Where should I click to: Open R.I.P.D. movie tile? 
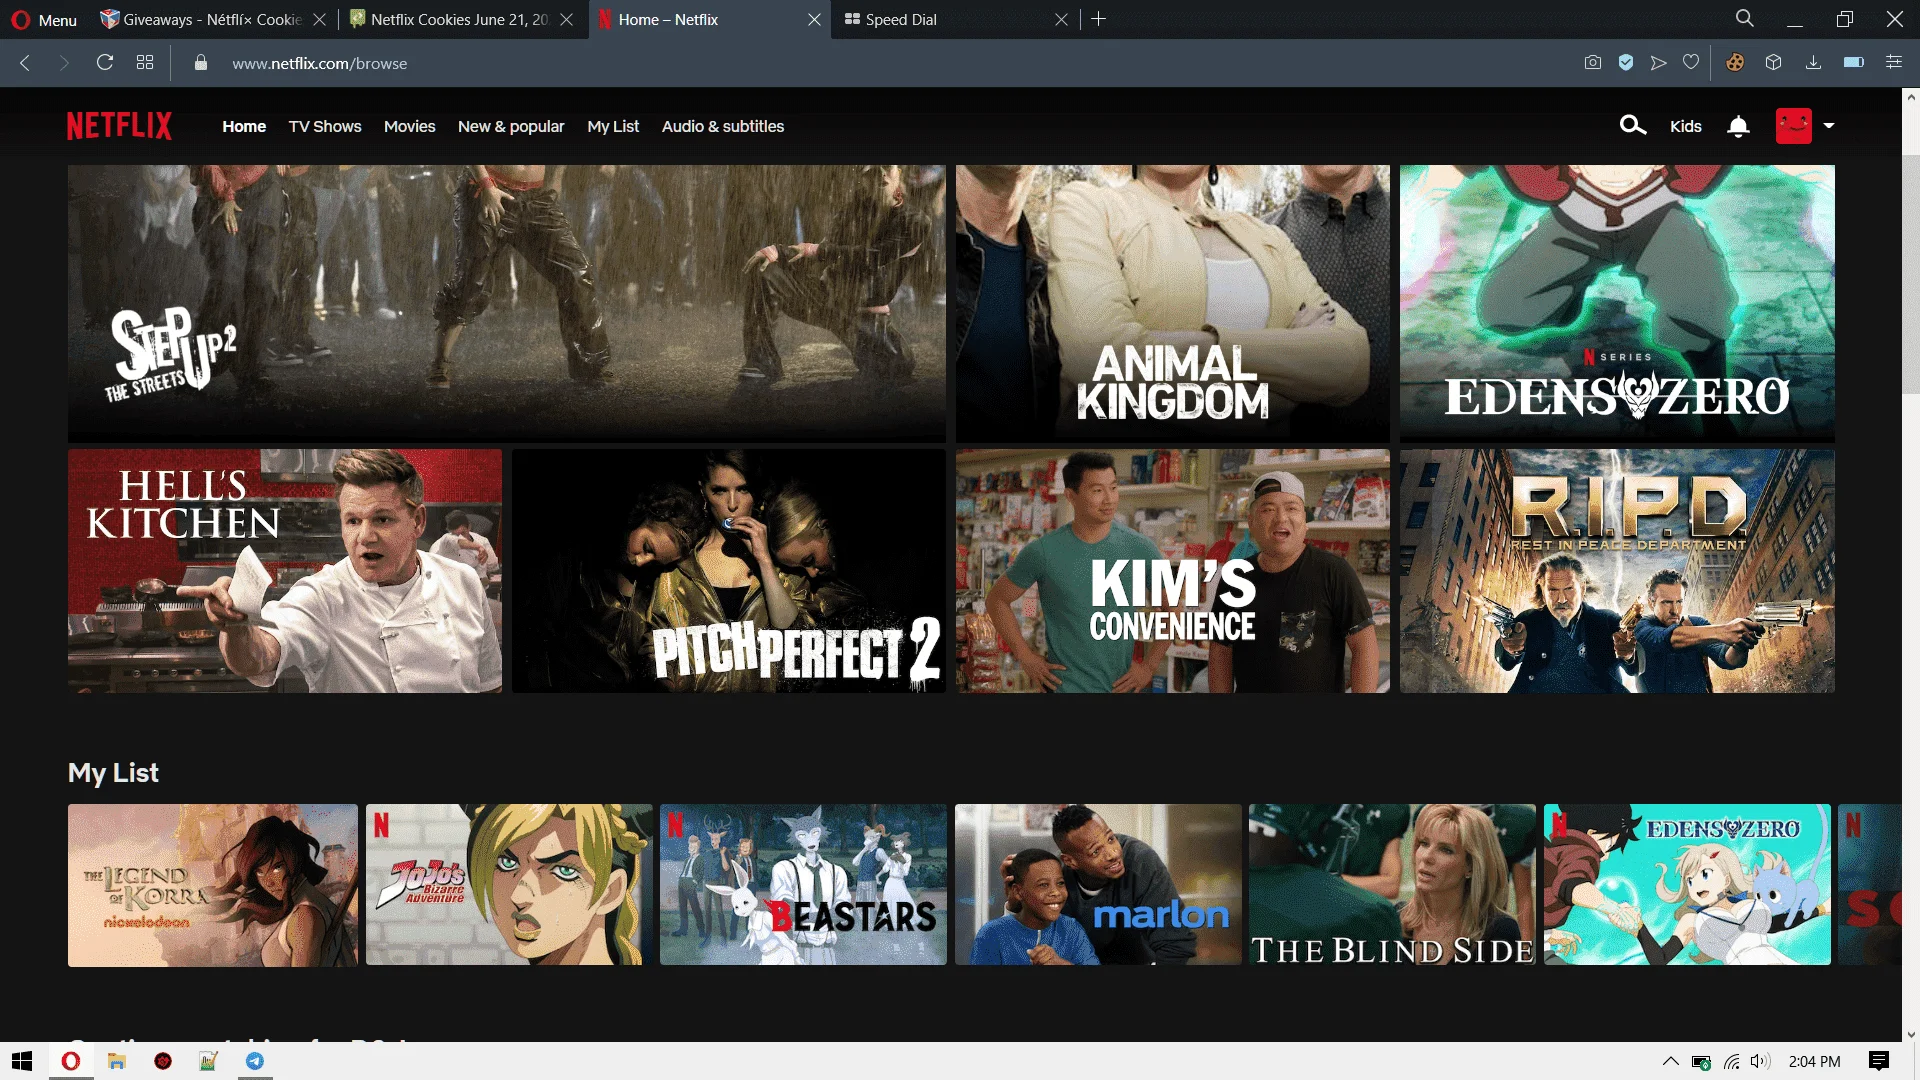point(1617,570)
